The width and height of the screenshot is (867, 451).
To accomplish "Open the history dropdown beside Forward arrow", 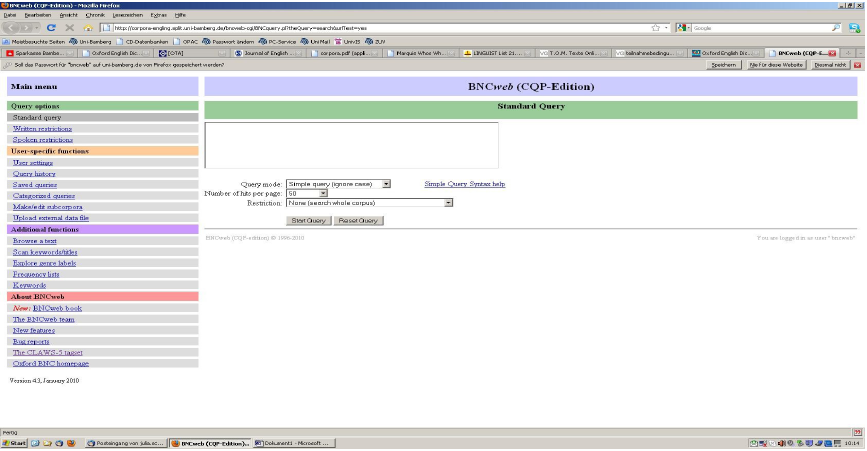I will [37, 28].
